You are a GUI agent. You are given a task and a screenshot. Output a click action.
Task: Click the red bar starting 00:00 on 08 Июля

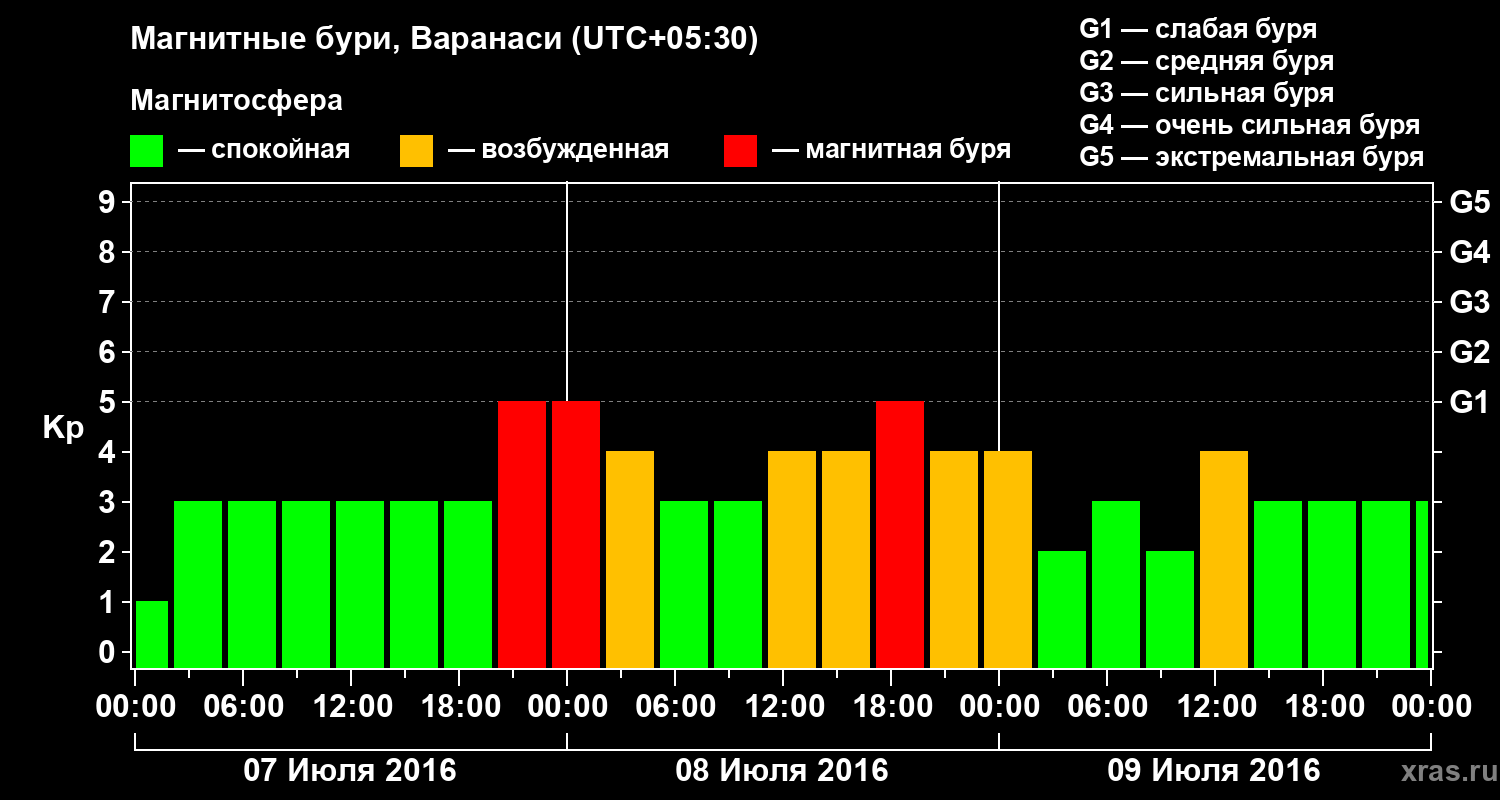(576, 534)
